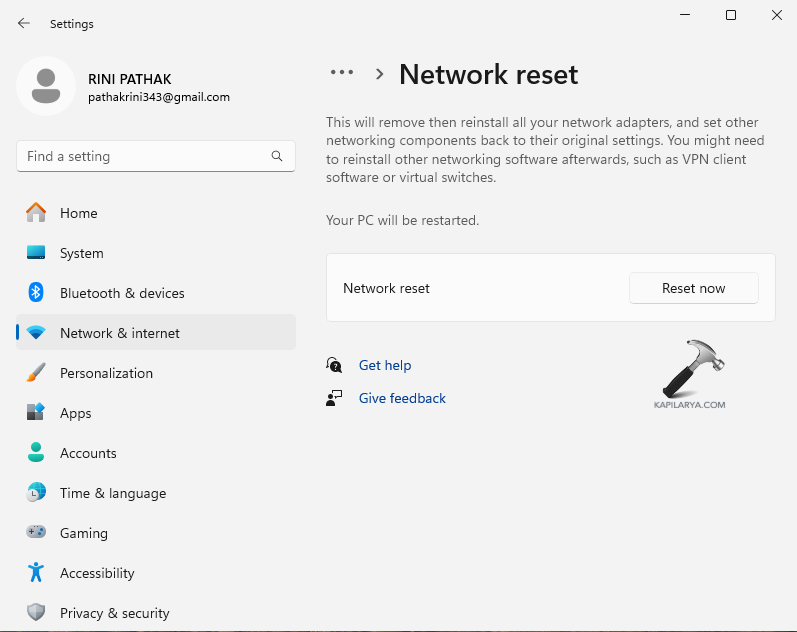Open the Time & language category
Screen dimensions: 797x632
[x=112, y=493]
